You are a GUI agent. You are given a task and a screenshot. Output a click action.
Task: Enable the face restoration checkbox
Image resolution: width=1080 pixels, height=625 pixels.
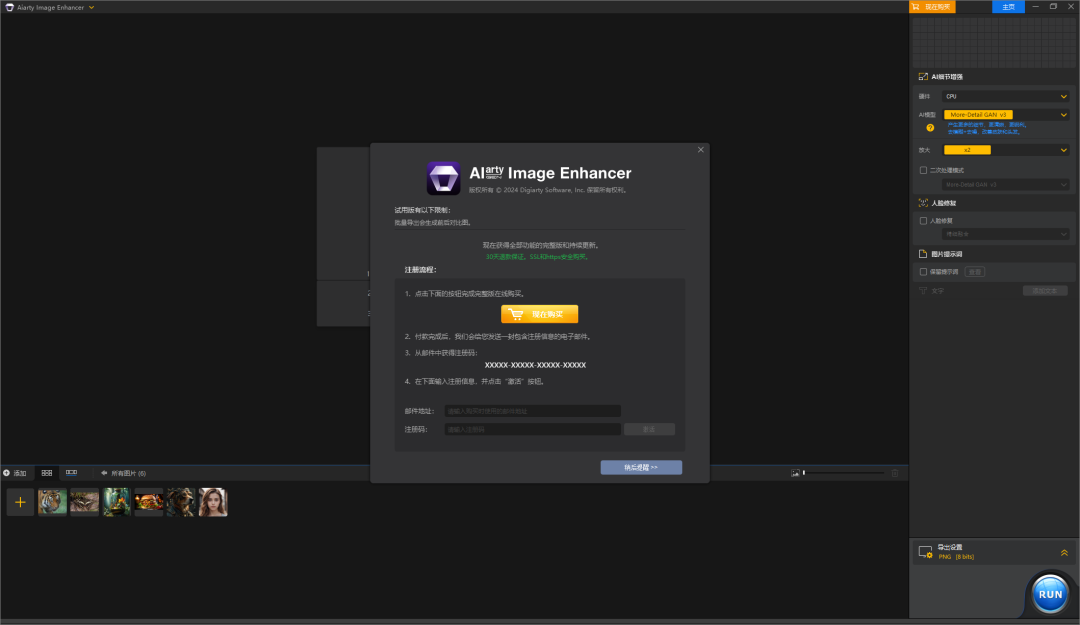(x=924, y=221)
